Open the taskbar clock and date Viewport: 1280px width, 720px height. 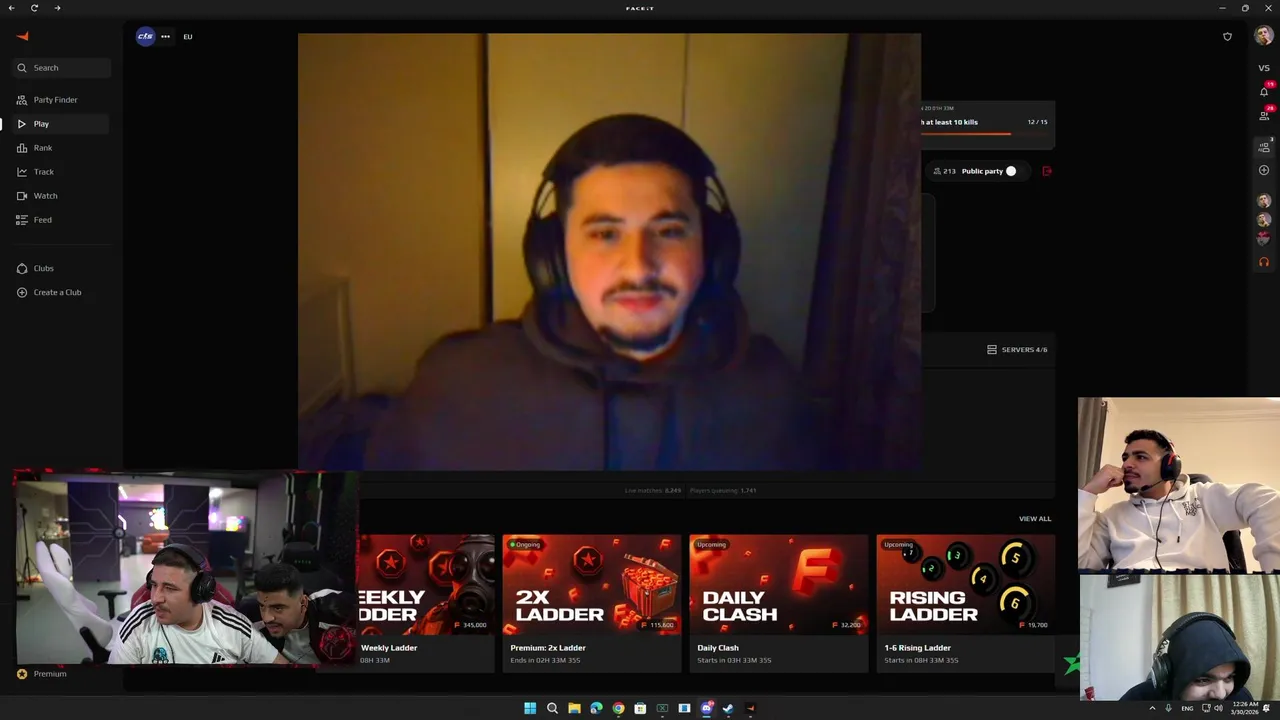[1245, 708]
